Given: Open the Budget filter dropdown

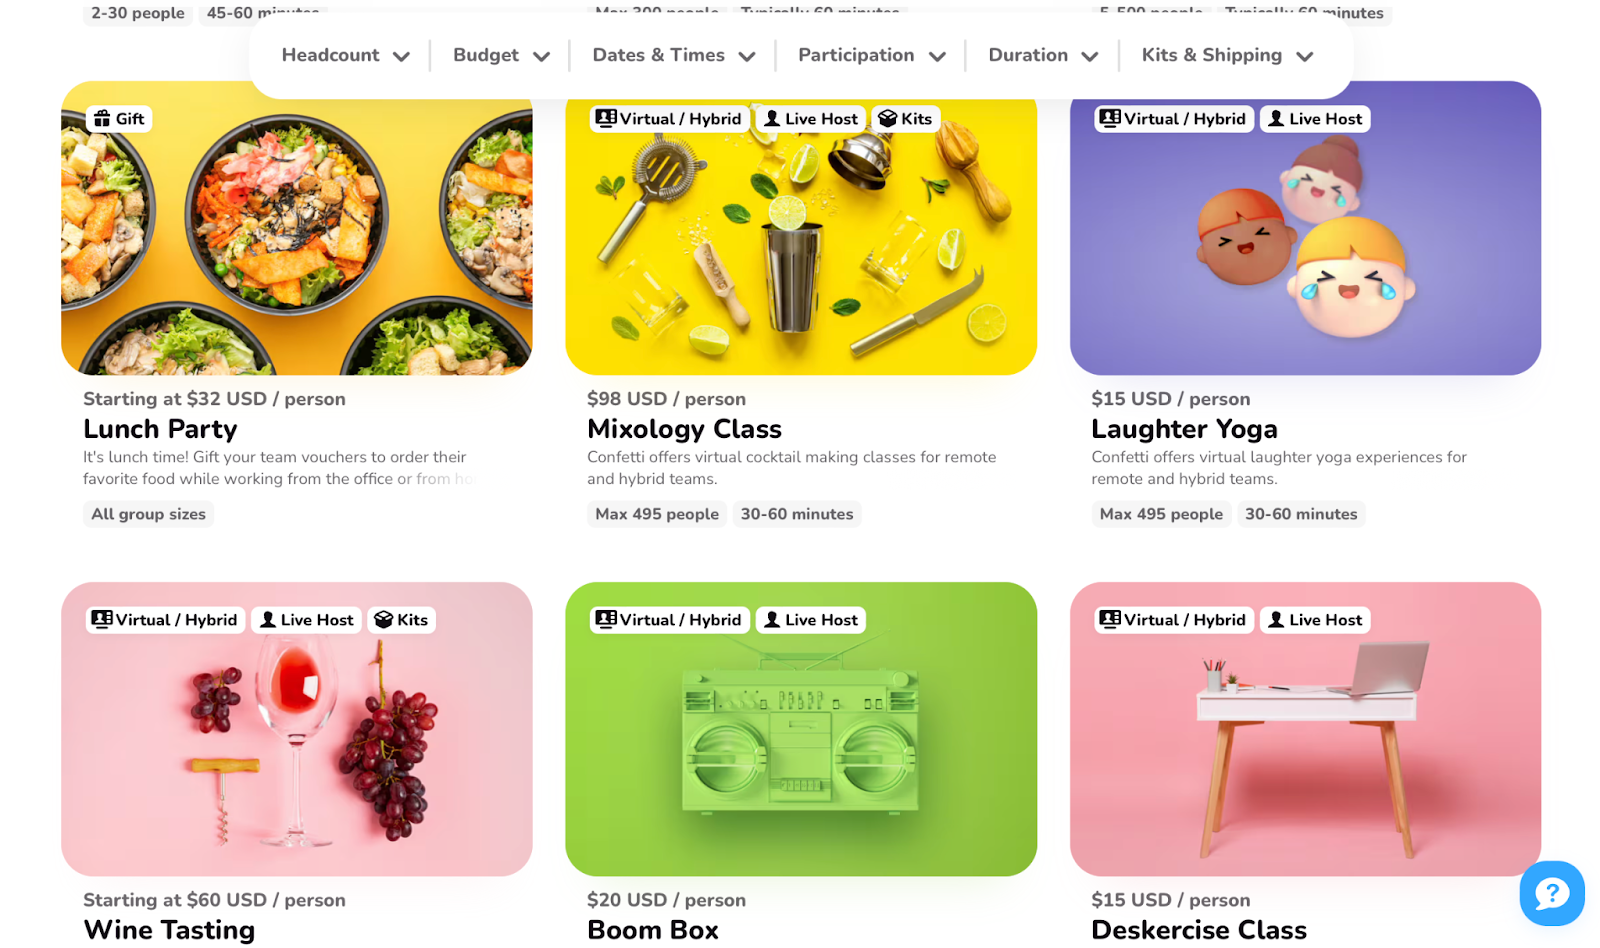Looking at the screenshot, I should 501,55.
